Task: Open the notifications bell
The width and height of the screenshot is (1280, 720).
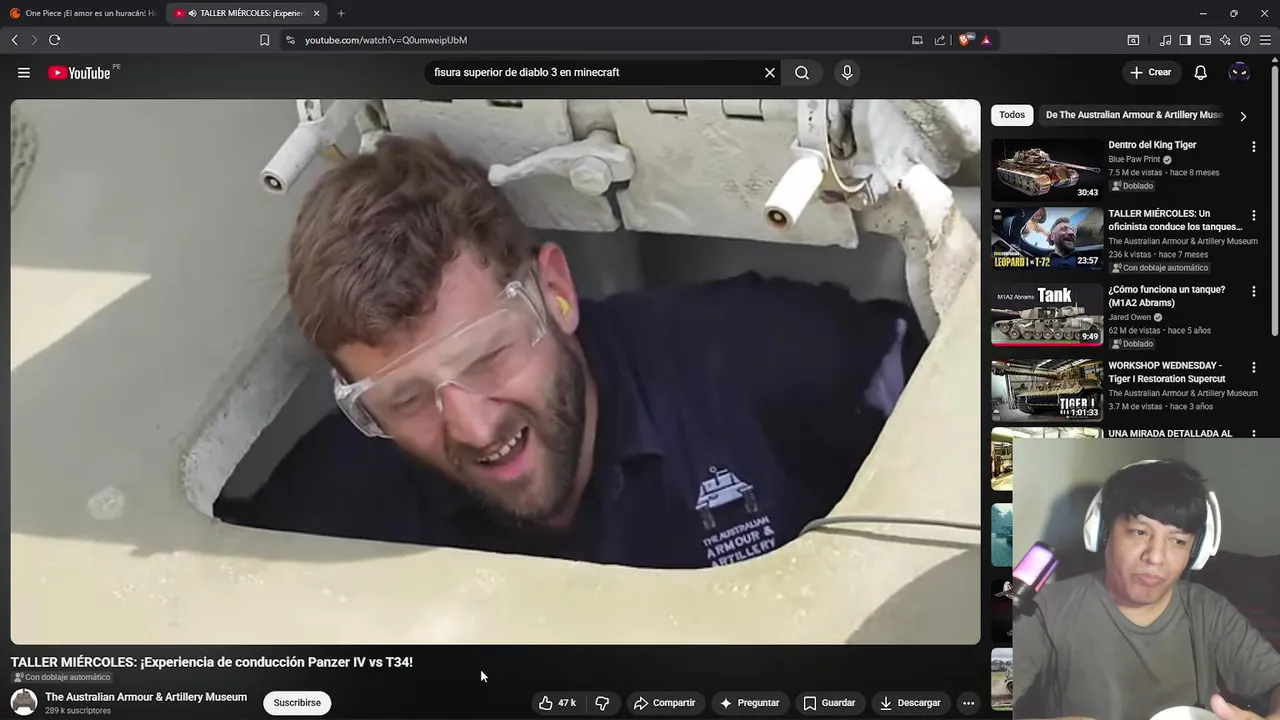Action: pyautogui.click(x=1201, y=72)
